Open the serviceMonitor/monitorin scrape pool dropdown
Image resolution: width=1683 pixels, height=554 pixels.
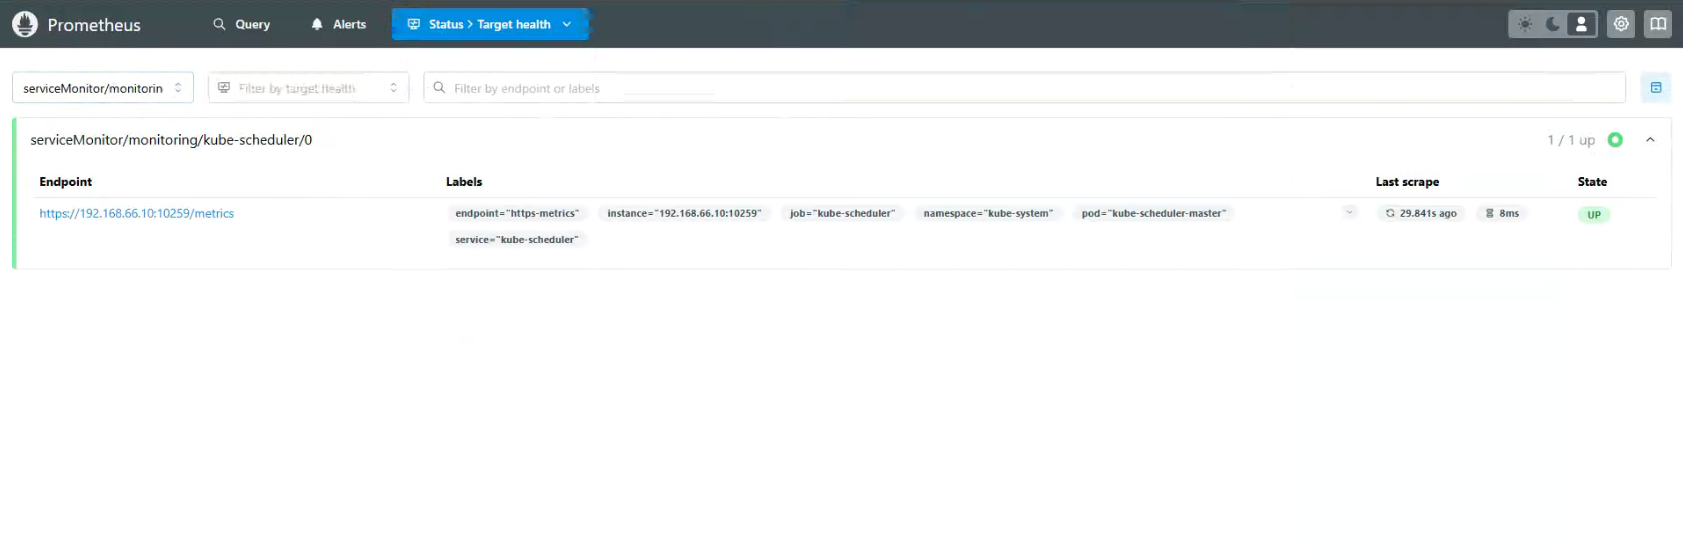click(103, 88)
